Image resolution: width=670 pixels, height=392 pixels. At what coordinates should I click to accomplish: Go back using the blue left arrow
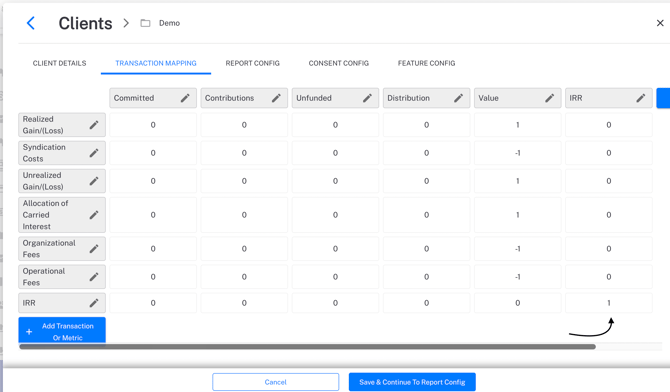(x=31, y=23)
